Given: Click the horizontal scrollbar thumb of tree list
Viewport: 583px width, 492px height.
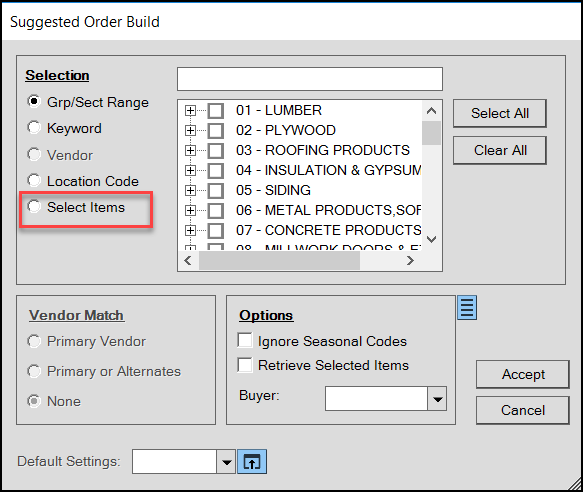Looking at the screenshot, I should click(x=279, y=261).
